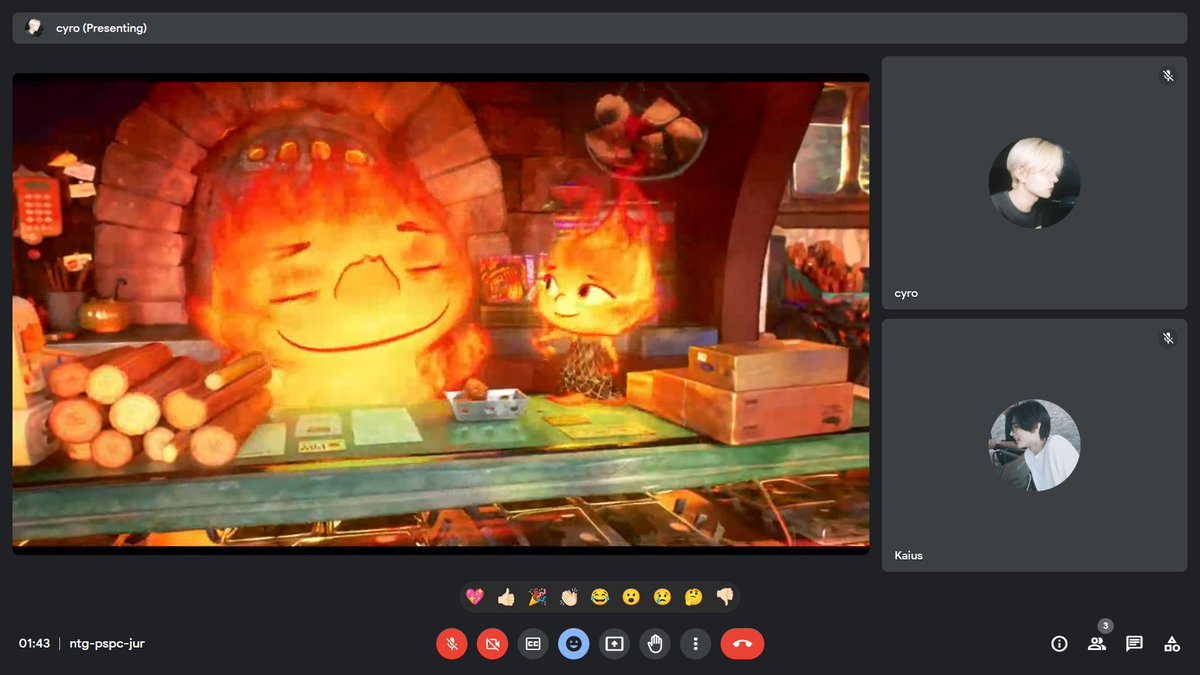Click the cyro (Presenting) label
This screenshot has height=675, width=1200.
[x=101, y=28]
